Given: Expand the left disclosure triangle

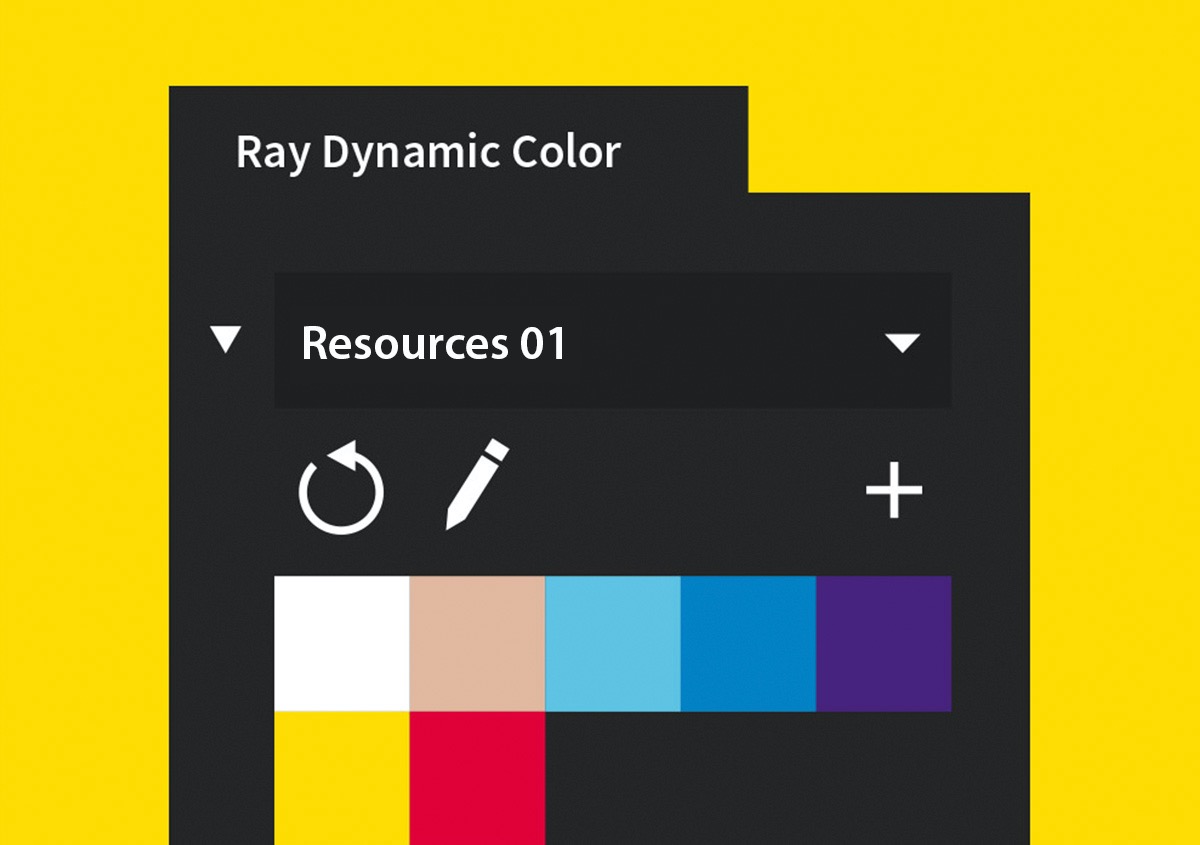Looking at the screenshot, I should [224, 342].
